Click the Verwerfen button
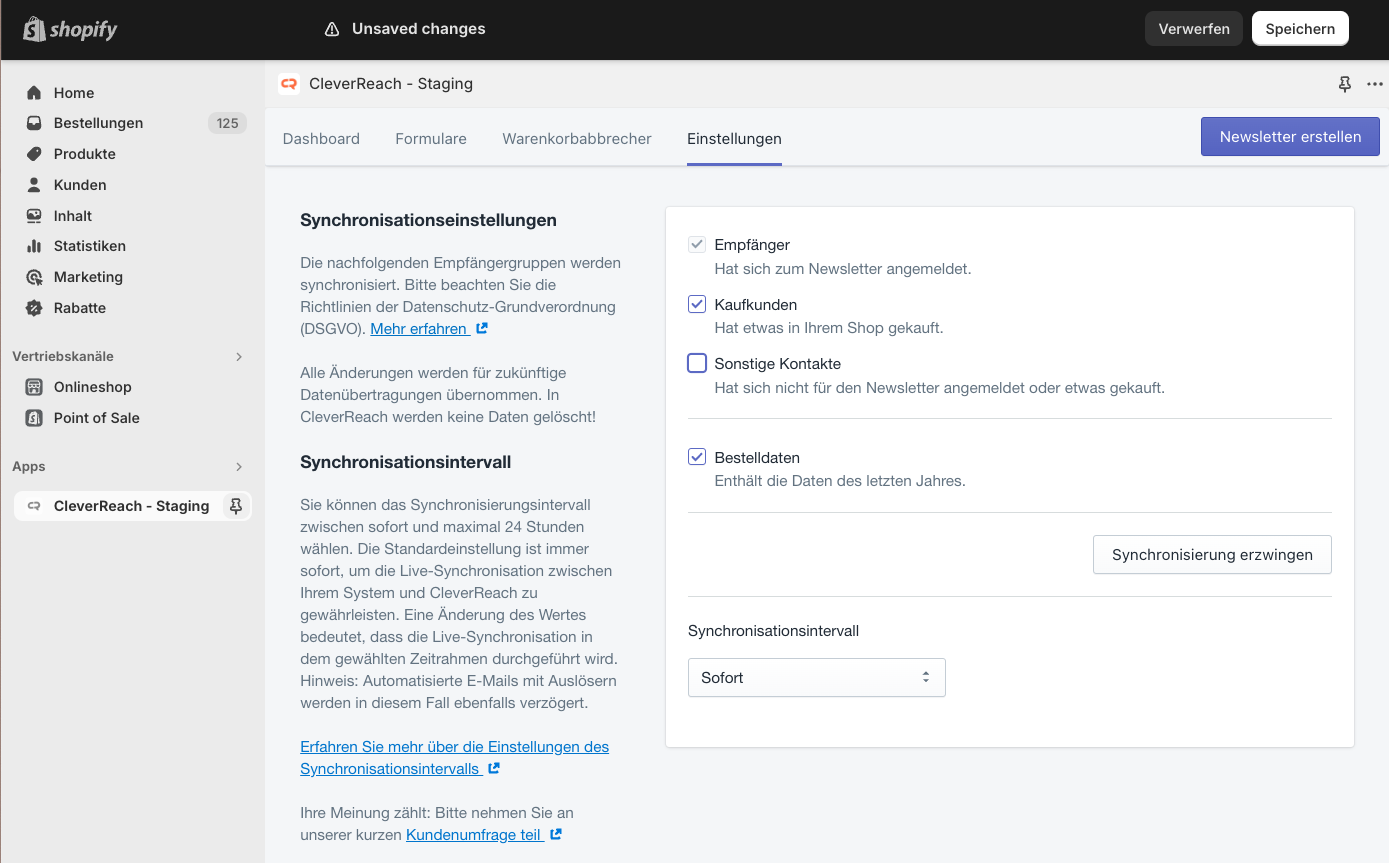The height and width of the screenshot is (863, 1389). (x=1194, y=29)
